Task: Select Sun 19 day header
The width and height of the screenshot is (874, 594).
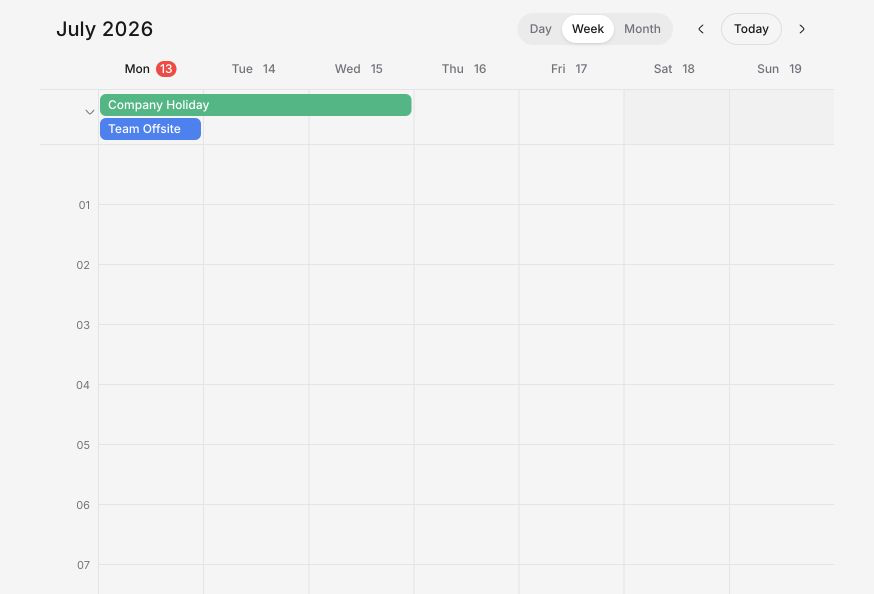Action: coord(779,69)
